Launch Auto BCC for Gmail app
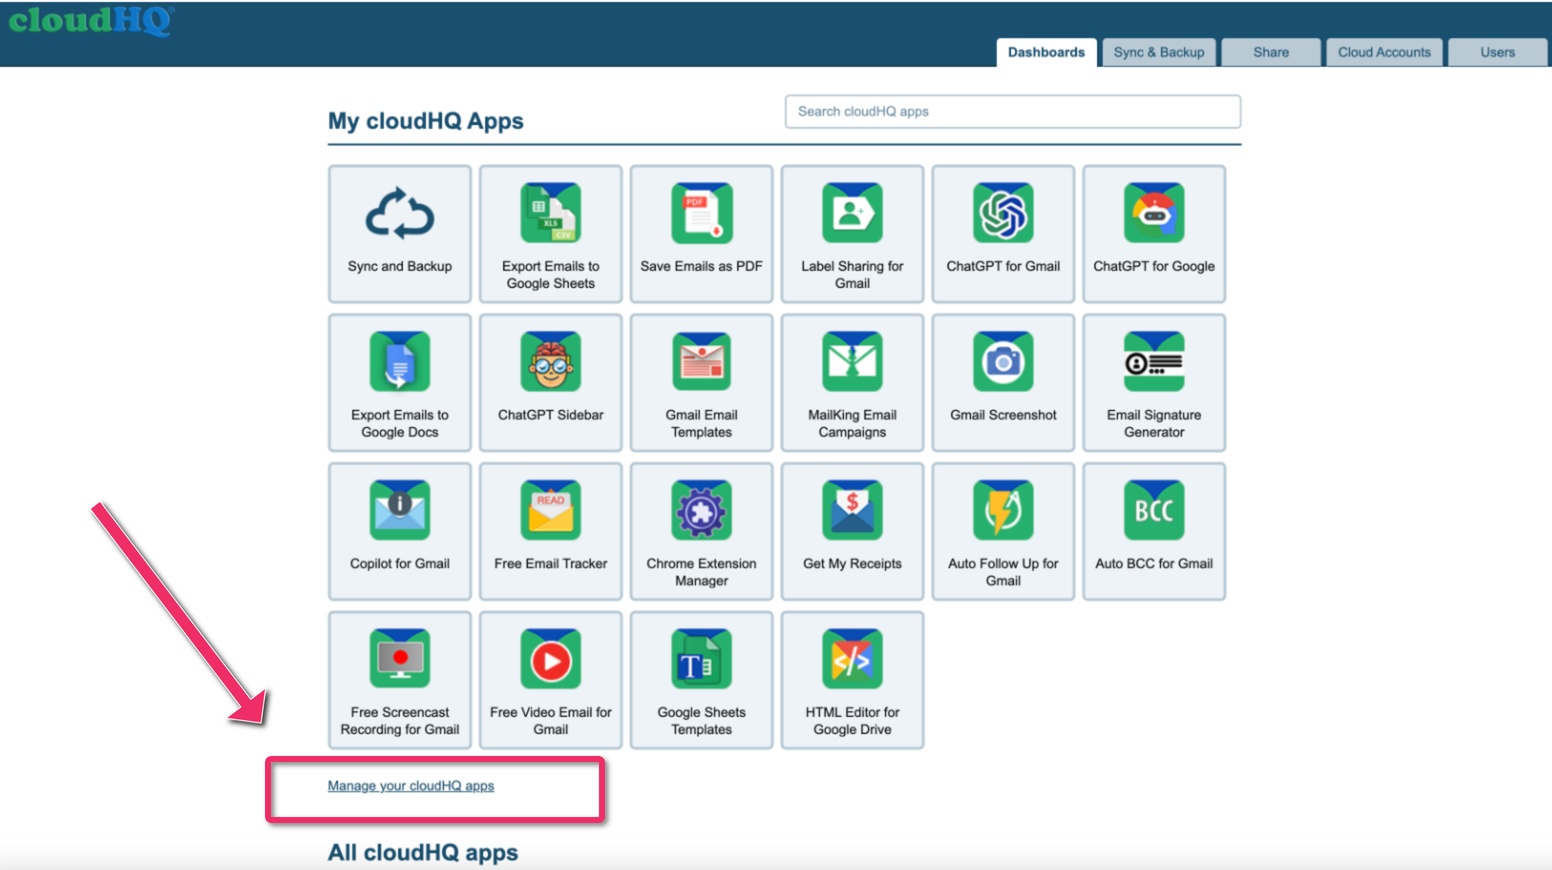The height and width of the screenshot is (870, 1552). (1154, 531)
